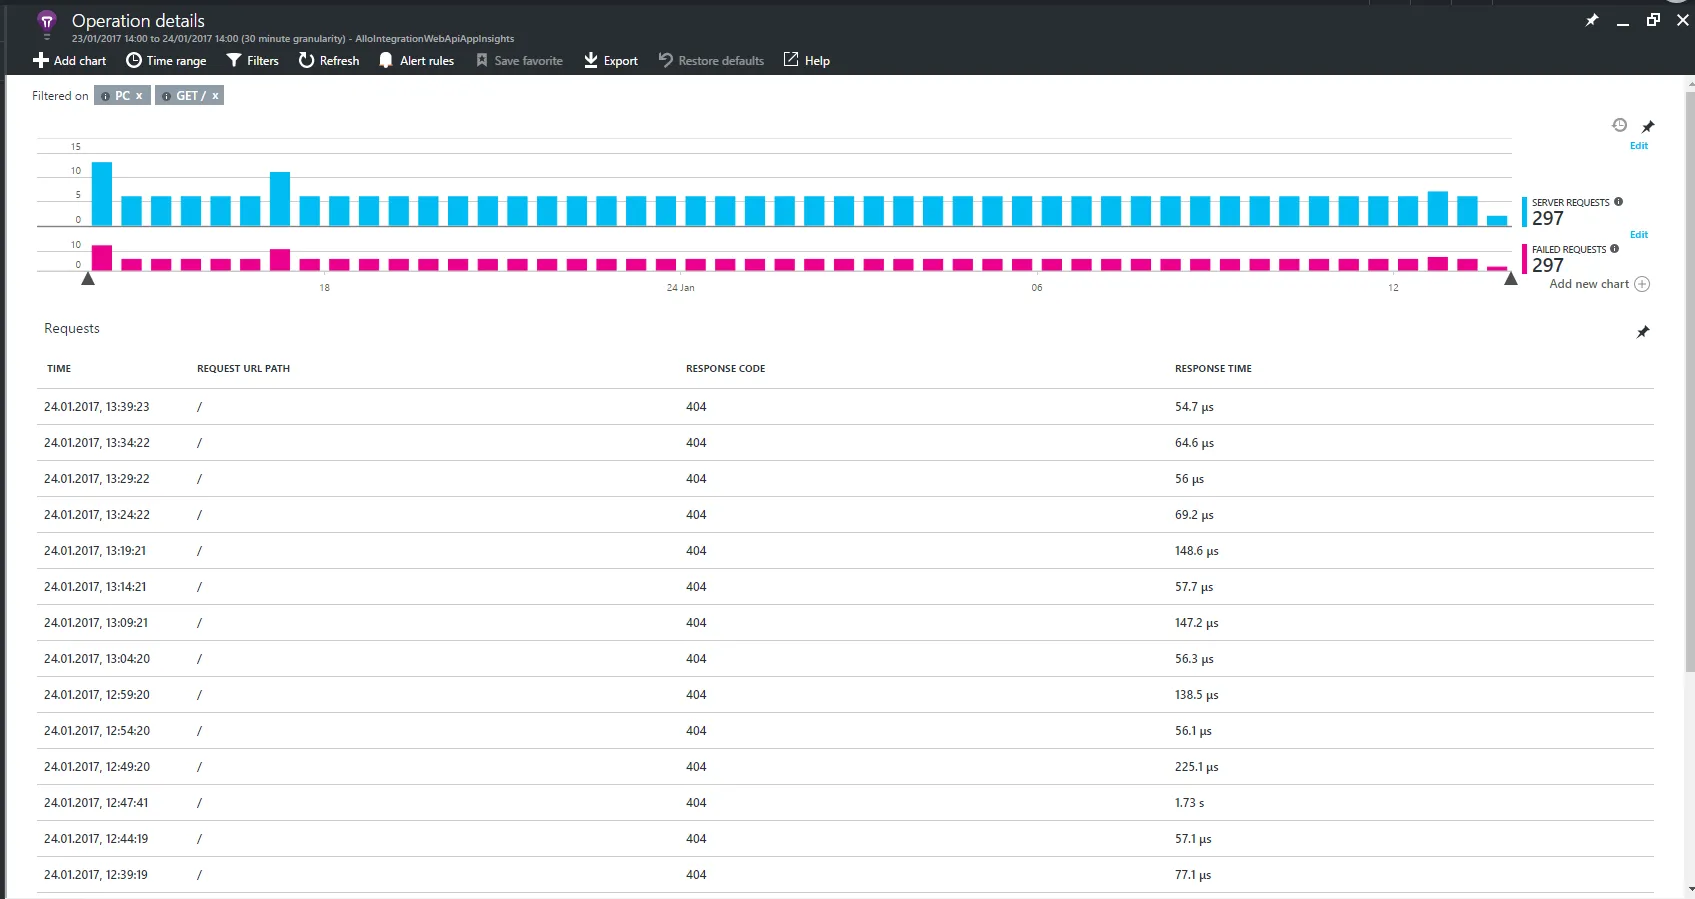The image size is (1695, 899).
Task: Edit the Server Requests chart
Action: tap(1639, 146)
